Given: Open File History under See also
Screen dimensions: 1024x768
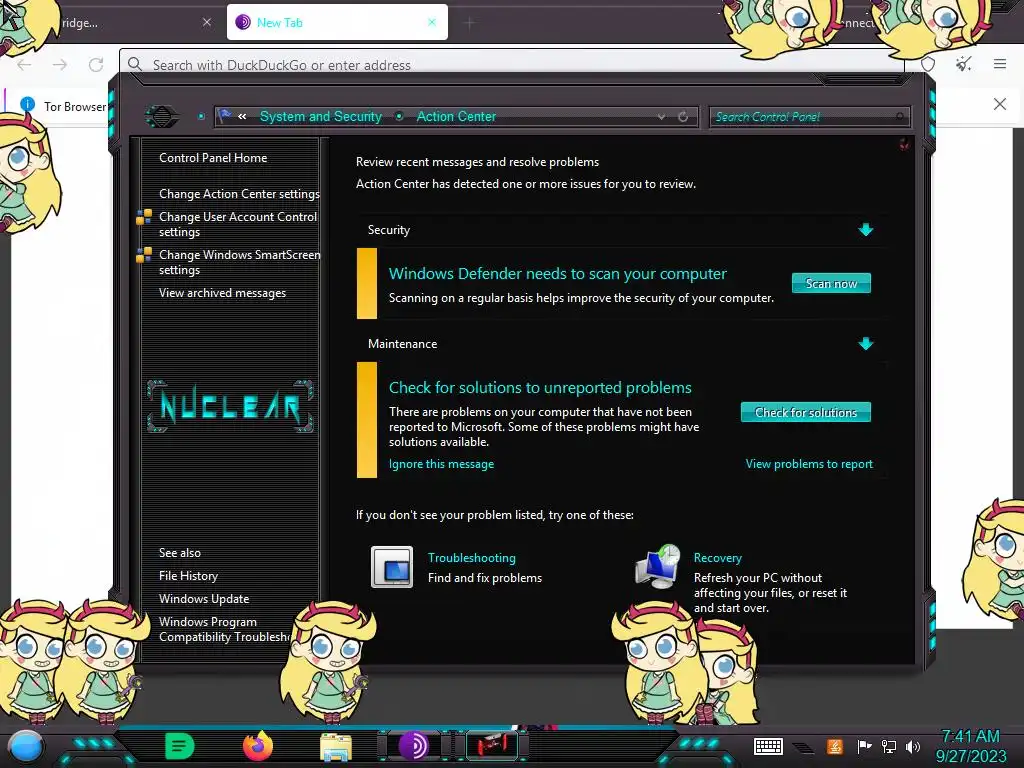Looking at the screenshot, I should coord(188,575).
